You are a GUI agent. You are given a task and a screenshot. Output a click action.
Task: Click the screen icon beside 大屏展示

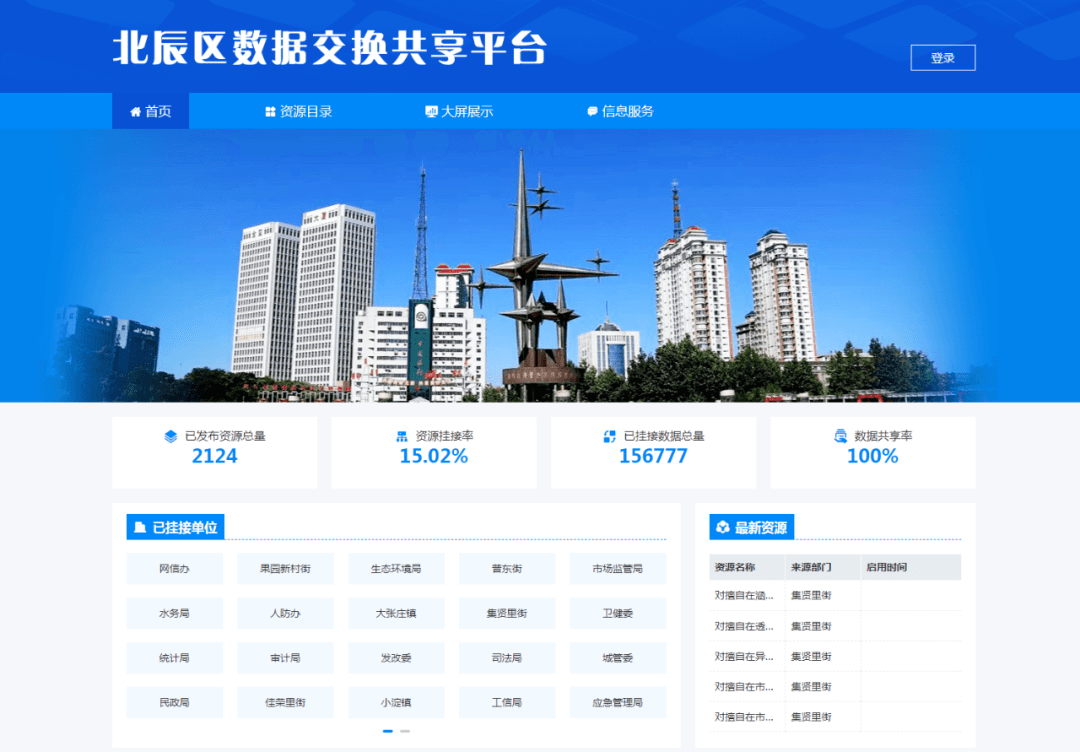pos(431,112)
